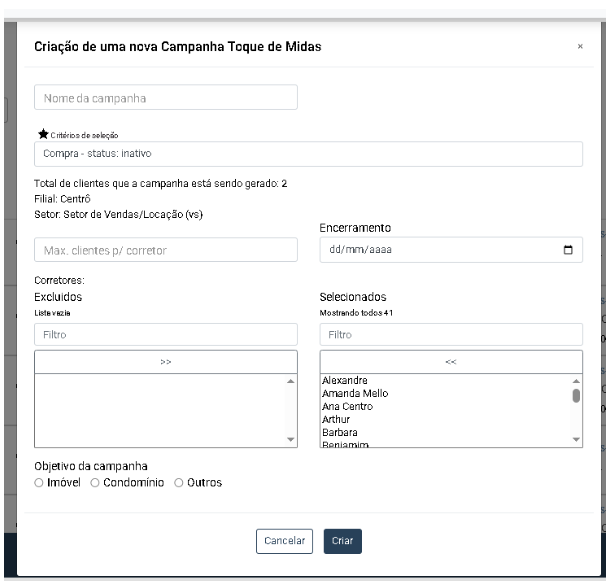This screenshot has width=608, height=581.
Task: Click the calendar icon in Encerramento field
Action: (569, 250)
